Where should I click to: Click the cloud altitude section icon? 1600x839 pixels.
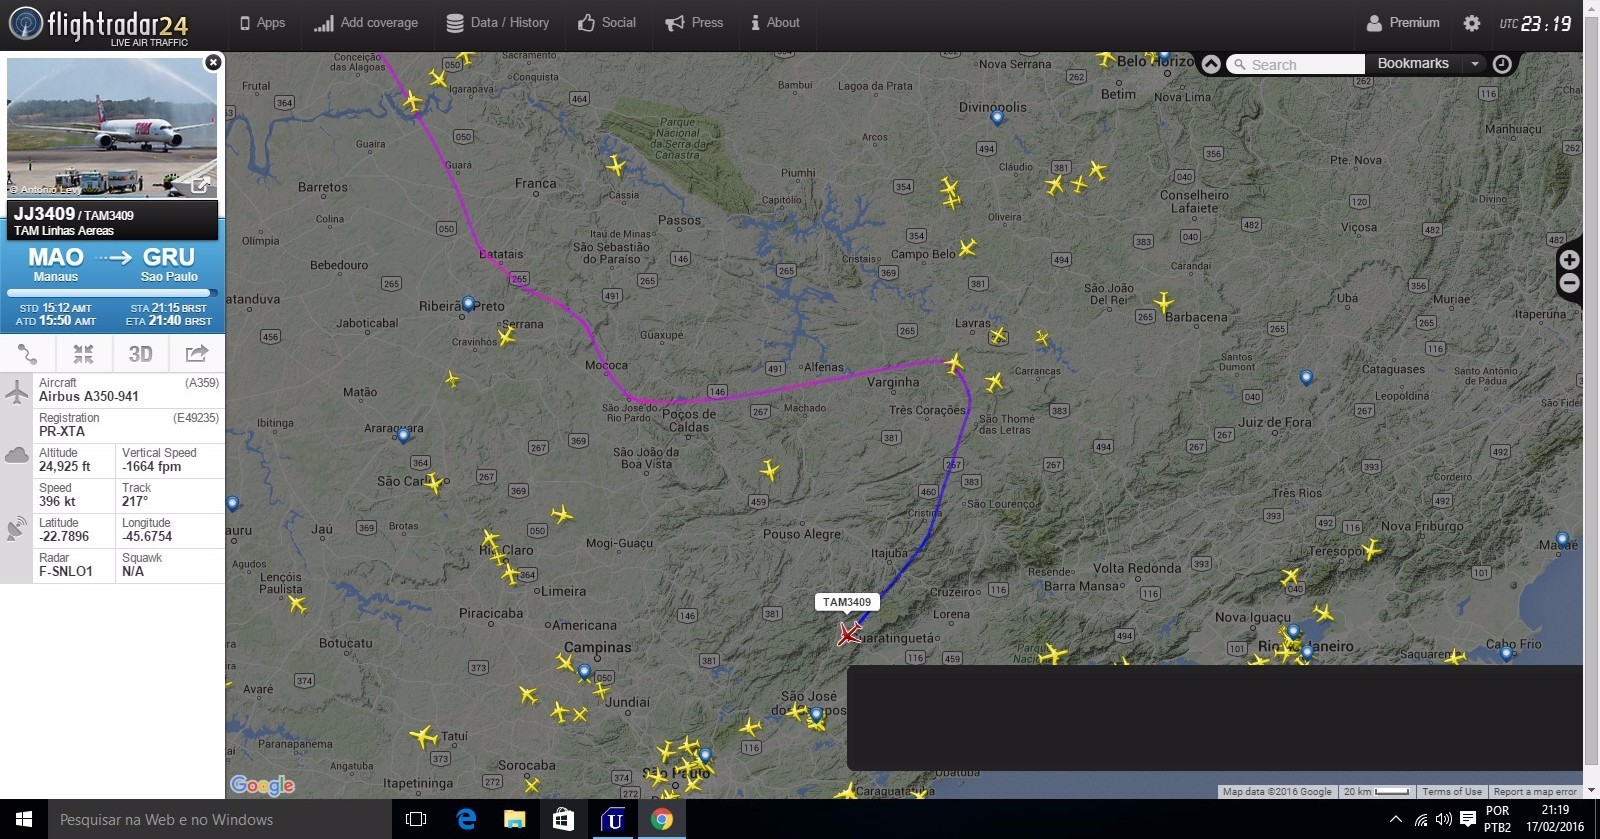(17, 456)
